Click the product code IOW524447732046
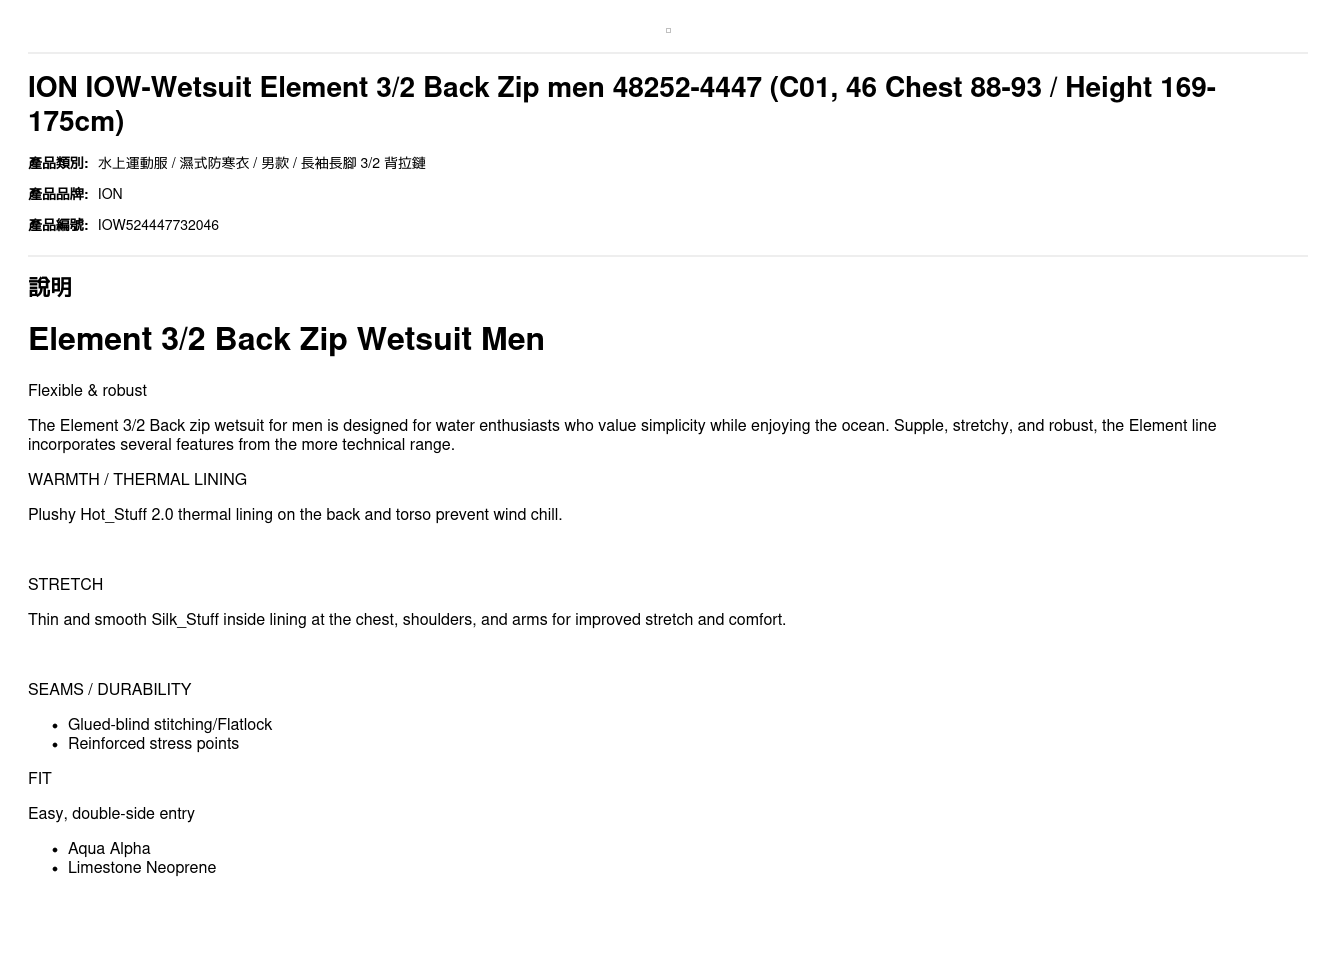This screenshot has width=1328, height=958. [158, 225]
